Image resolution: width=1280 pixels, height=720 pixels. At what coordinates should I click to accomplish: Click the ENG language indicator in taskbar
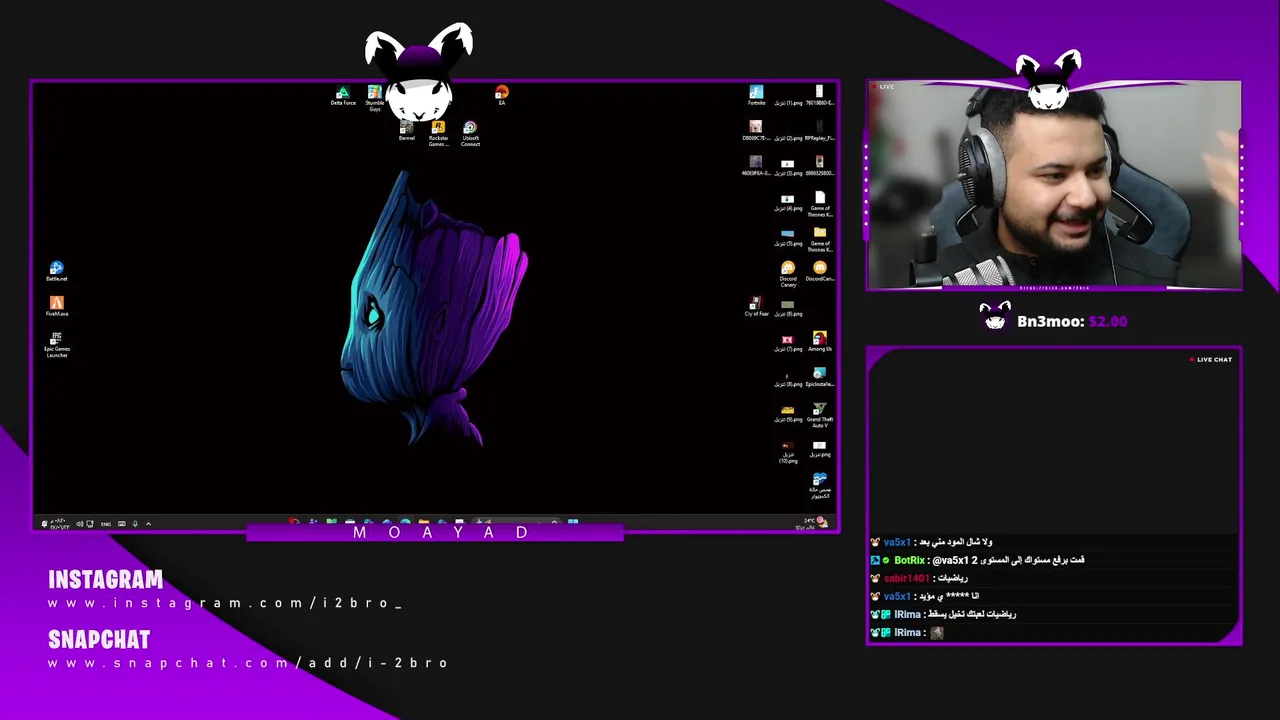(106, 524)
